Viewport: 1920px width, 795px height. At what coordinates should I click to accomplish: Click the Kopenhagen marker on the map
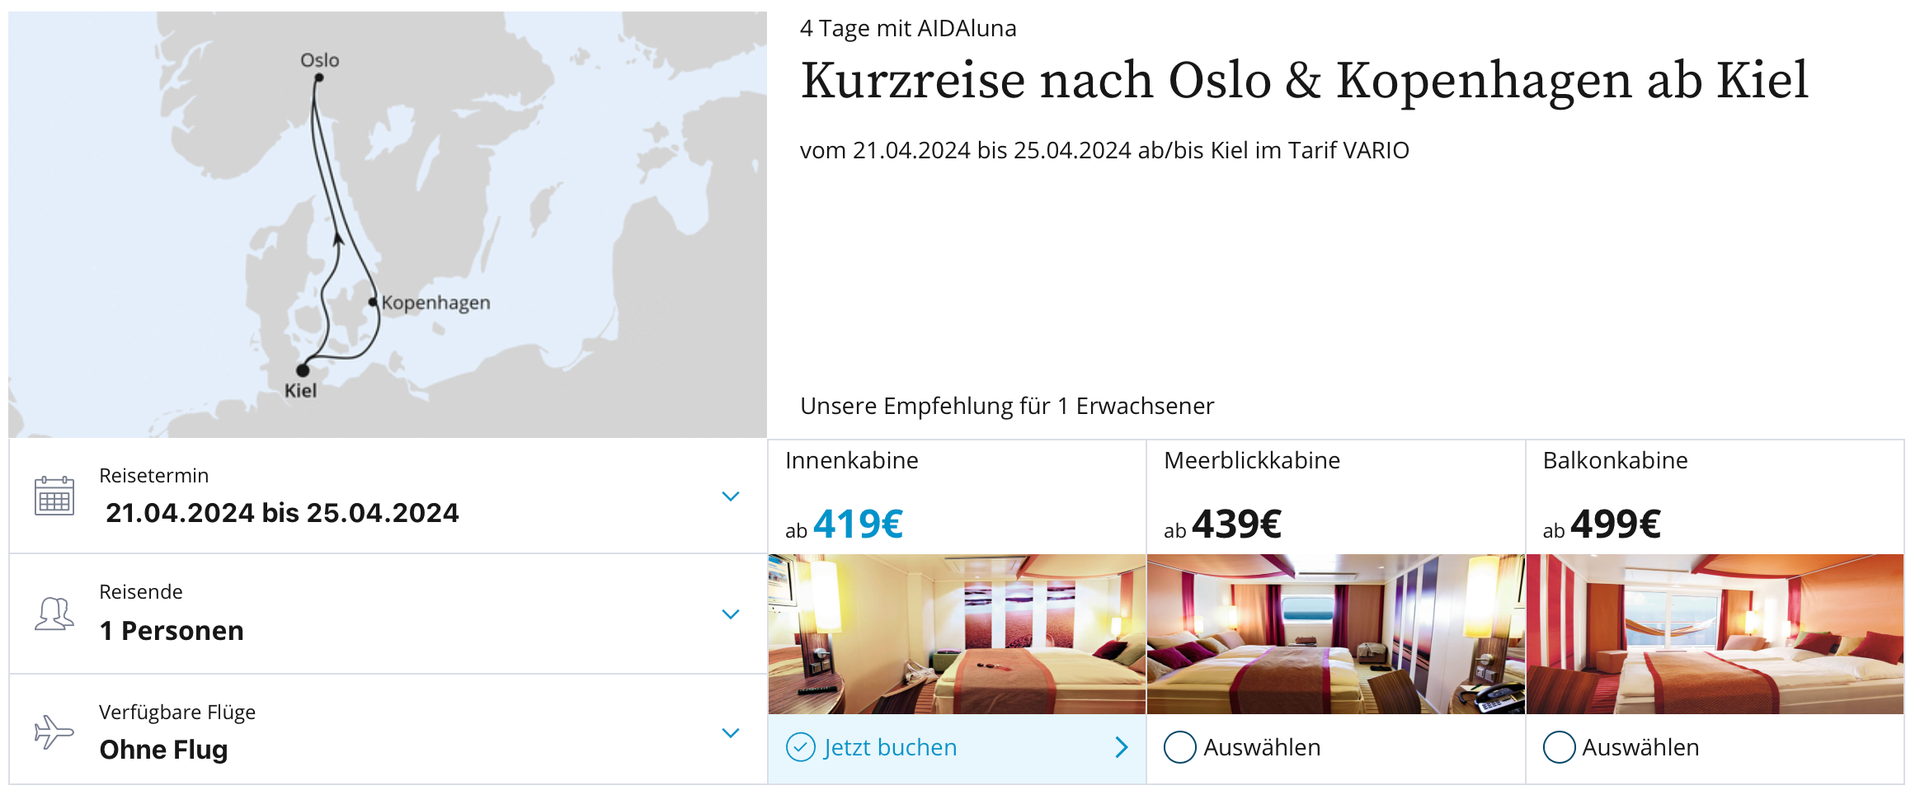[x=373, y=301]
